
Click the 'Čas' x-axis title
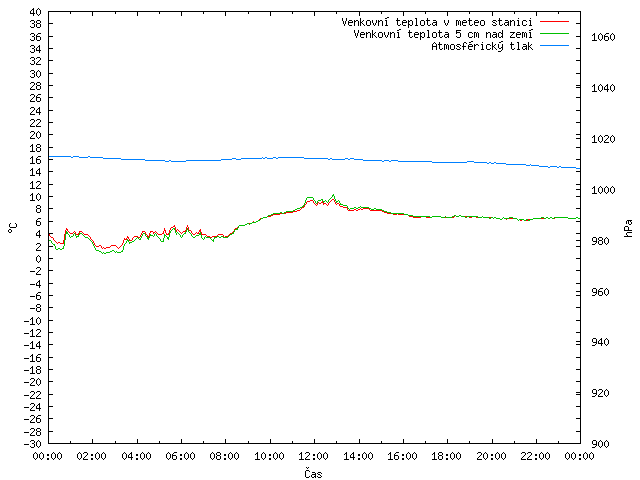click(313, 473)
